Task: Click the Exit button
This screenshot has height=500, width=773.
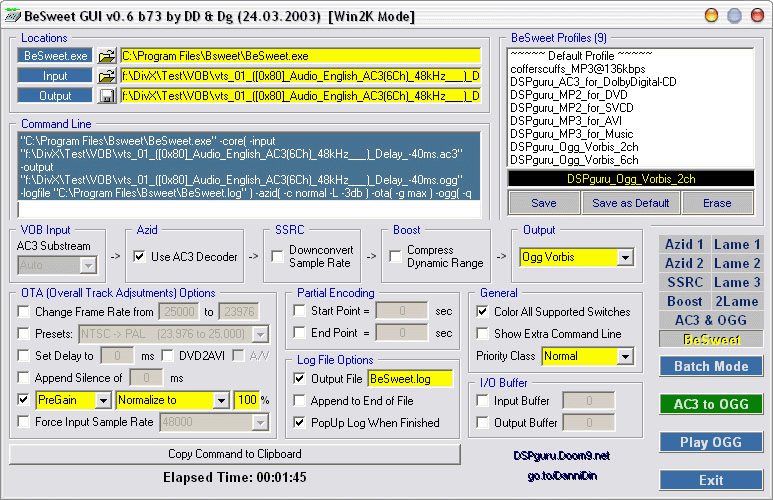Action: (711, 480)
